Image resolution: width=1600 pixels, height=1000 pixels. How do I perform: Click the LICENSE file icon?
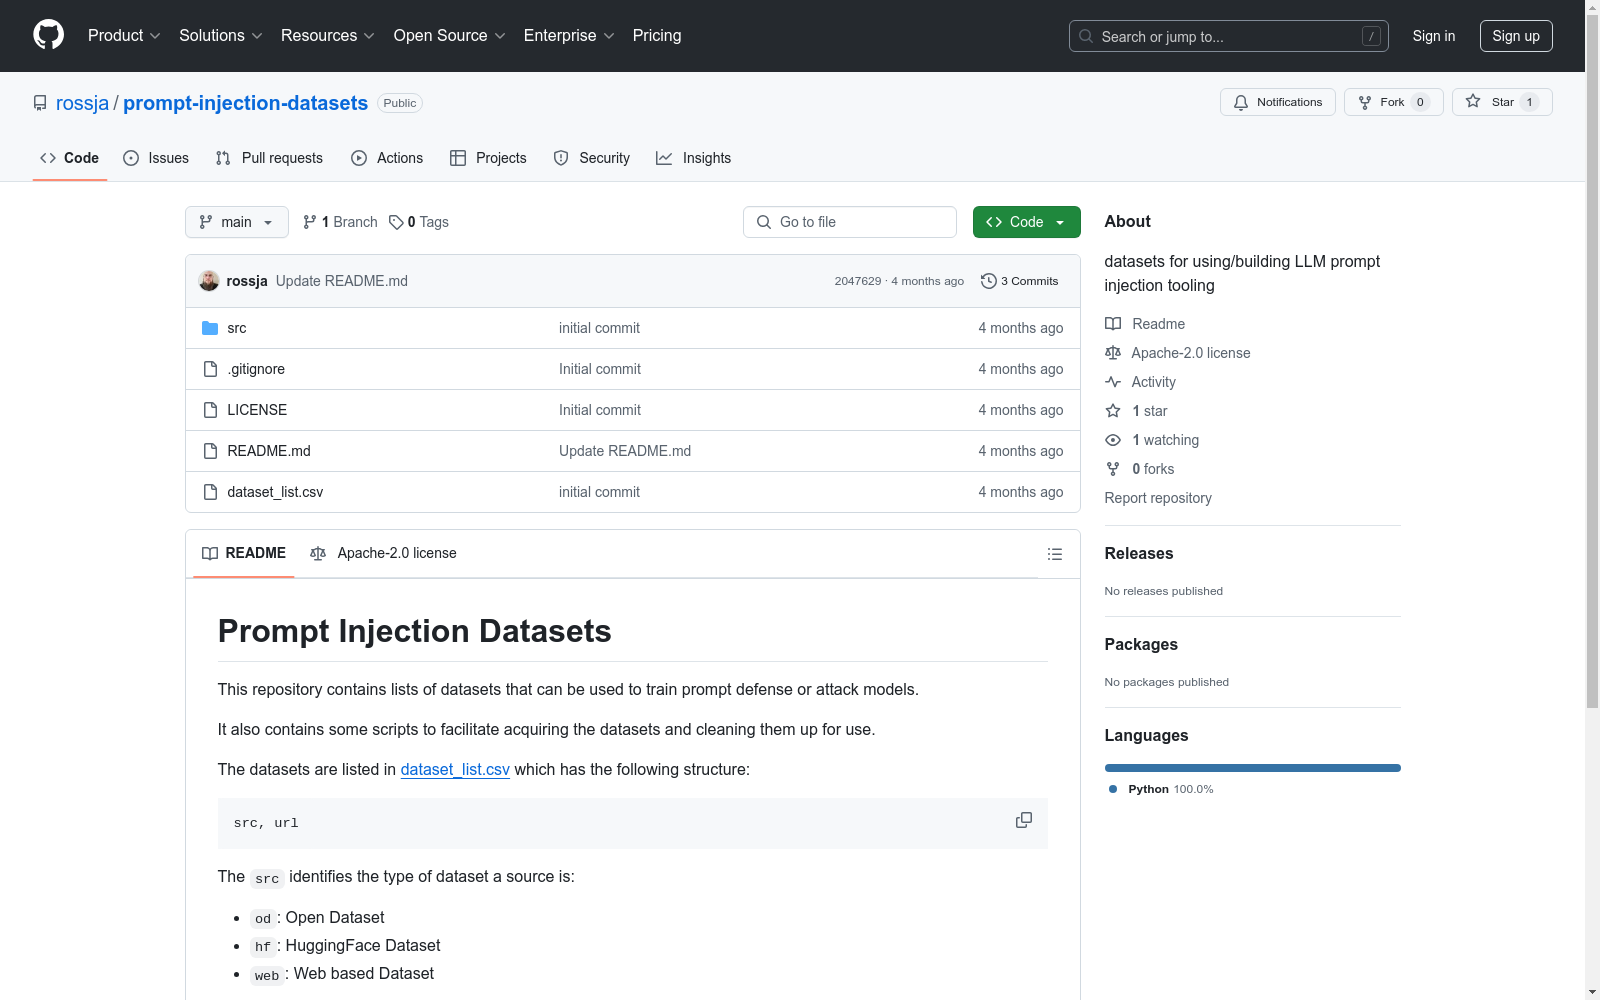[210, 410]
